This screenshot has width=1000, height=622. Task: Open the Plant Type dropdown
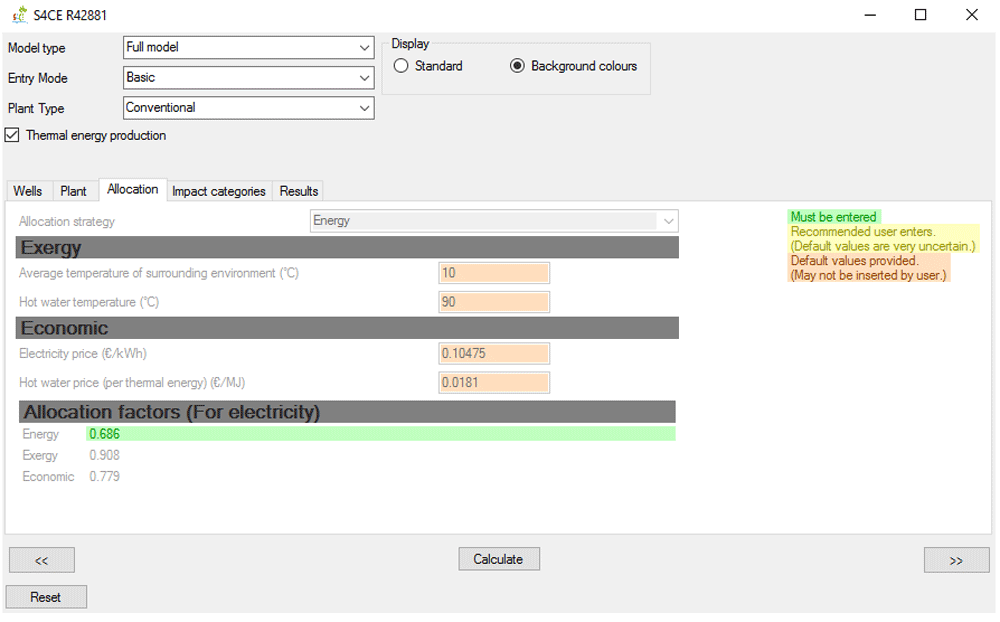(248, 108)
